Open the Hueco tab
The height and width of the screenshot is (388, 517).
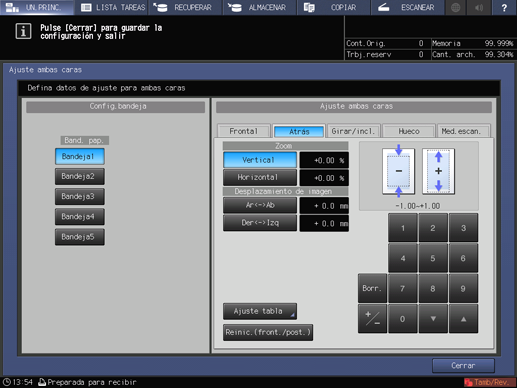click(409, 131)
